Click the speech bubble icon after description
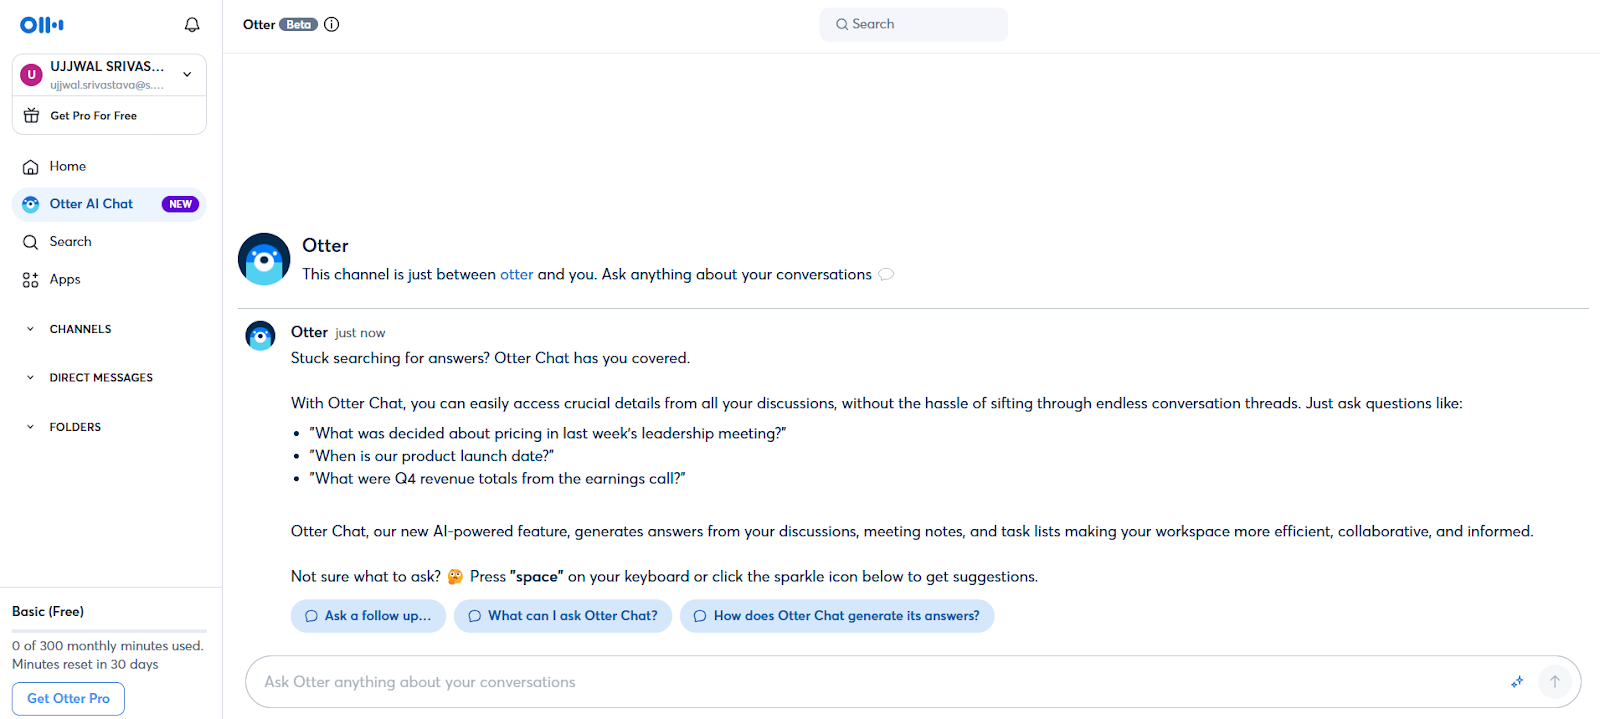1600x719 pixels. click(x=886, y=275)
